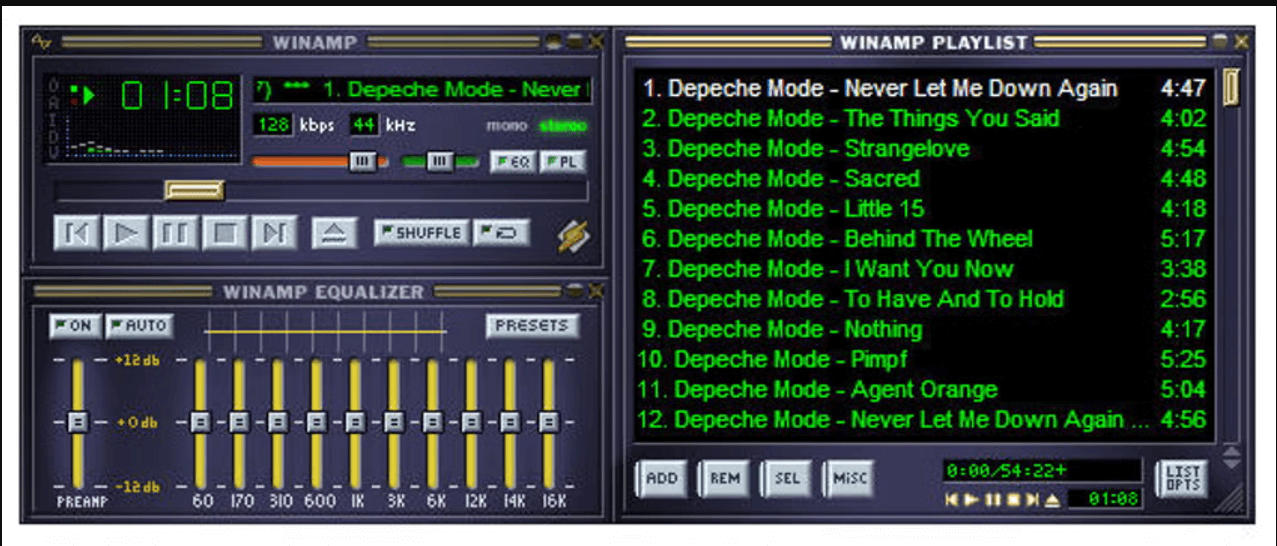
Task: Click the Winamp lightning bolt logo
Action: 573,236
